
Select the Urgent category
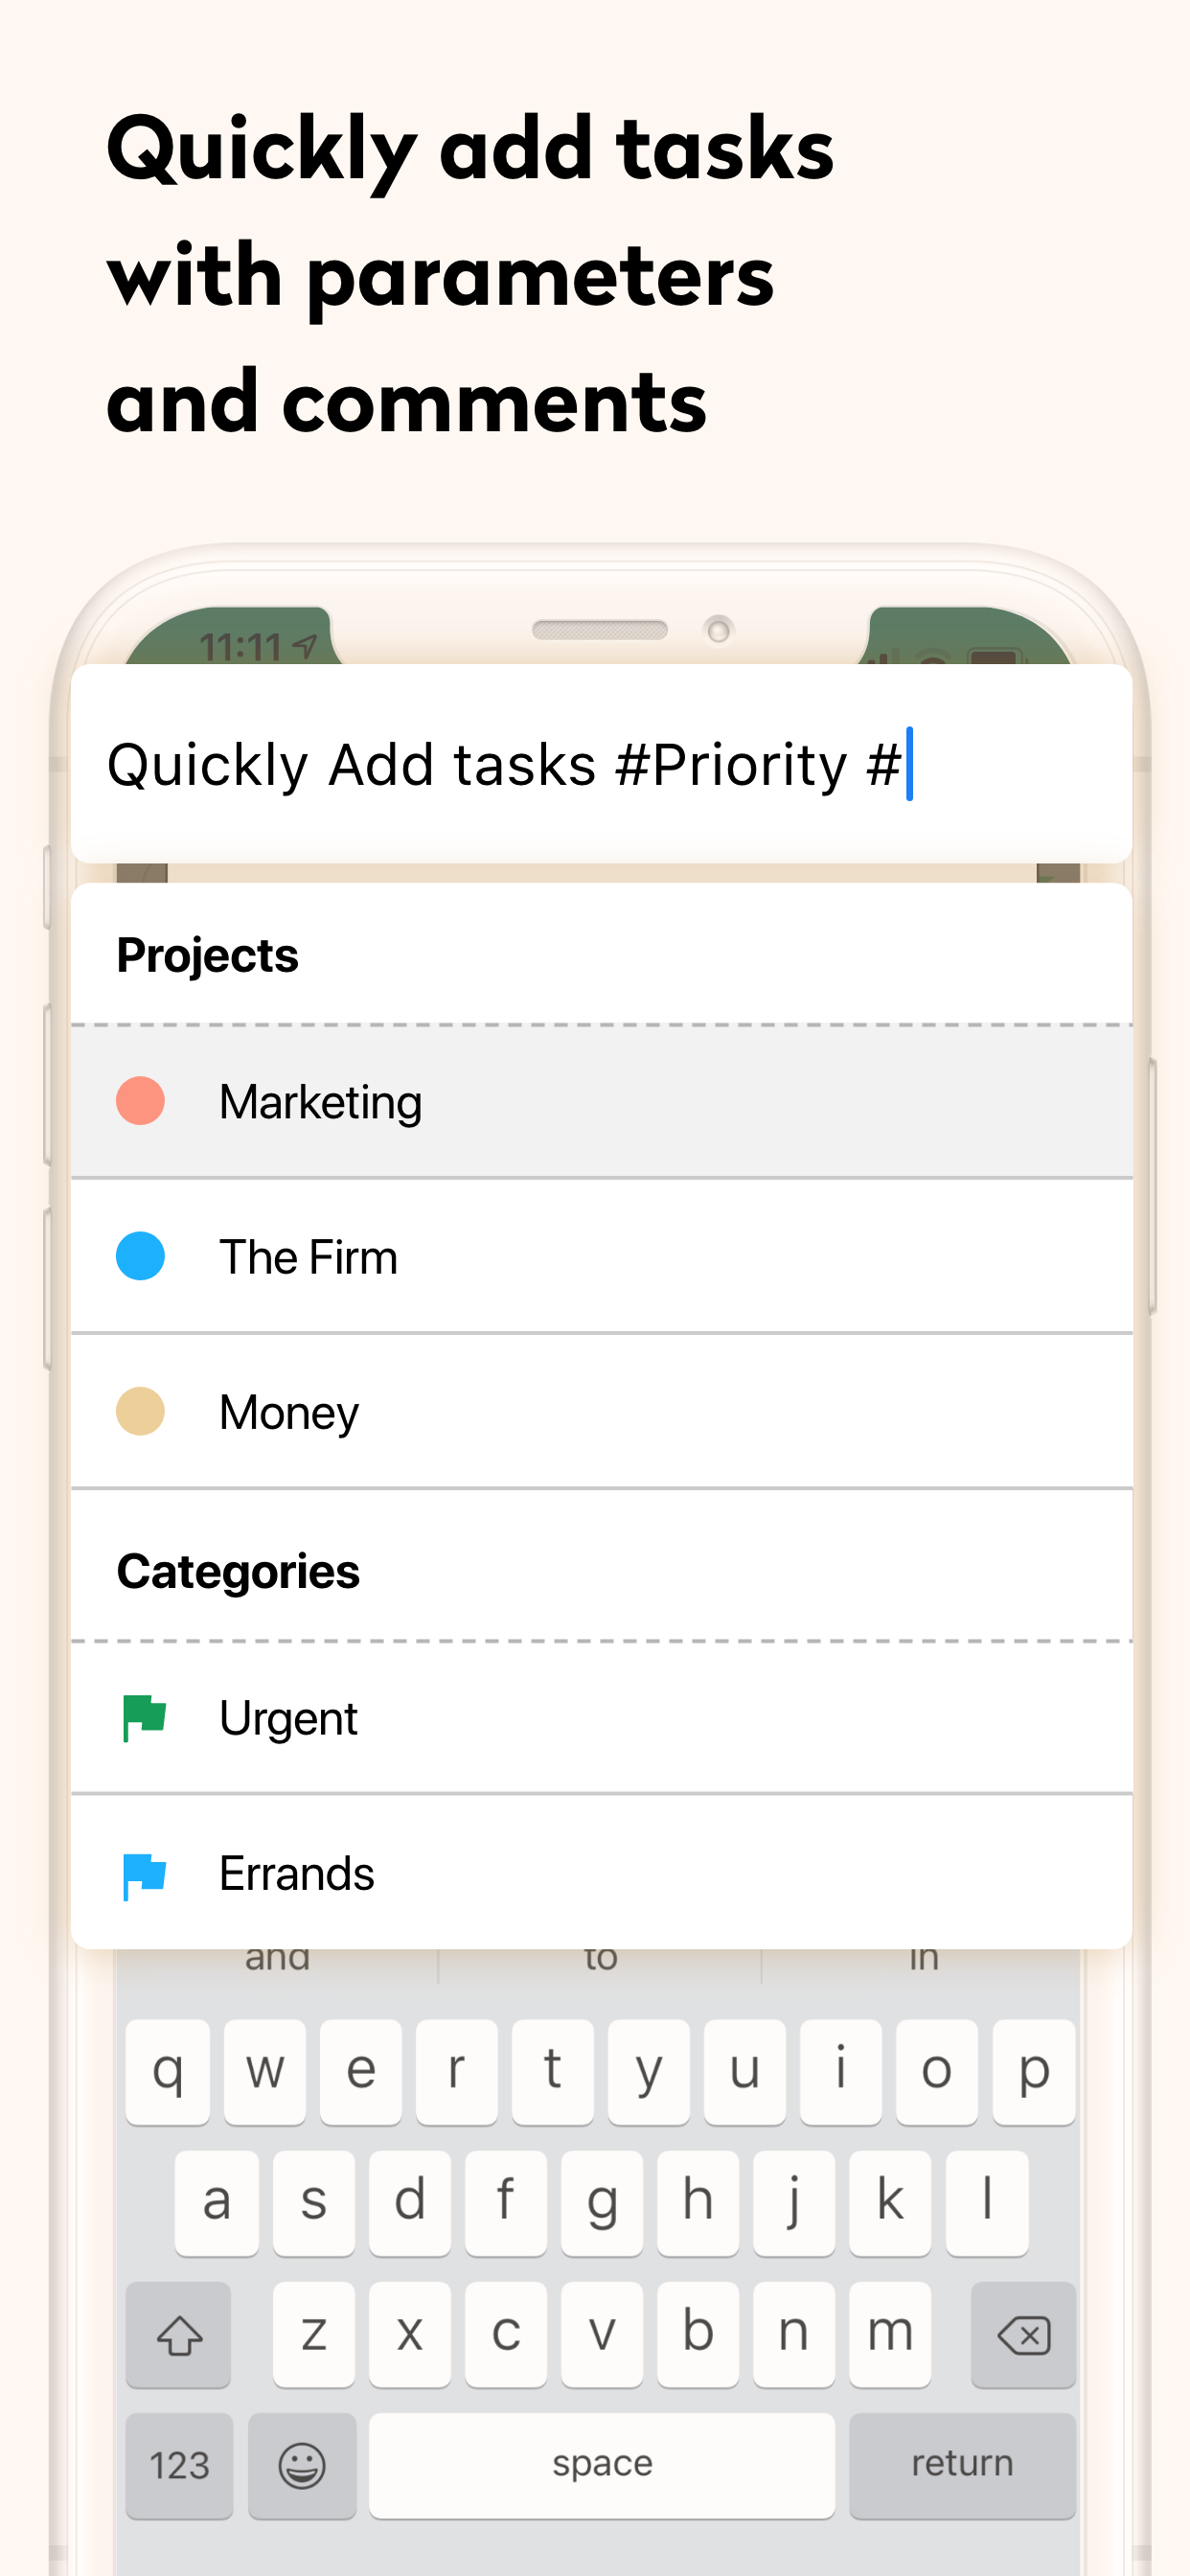602,1719
